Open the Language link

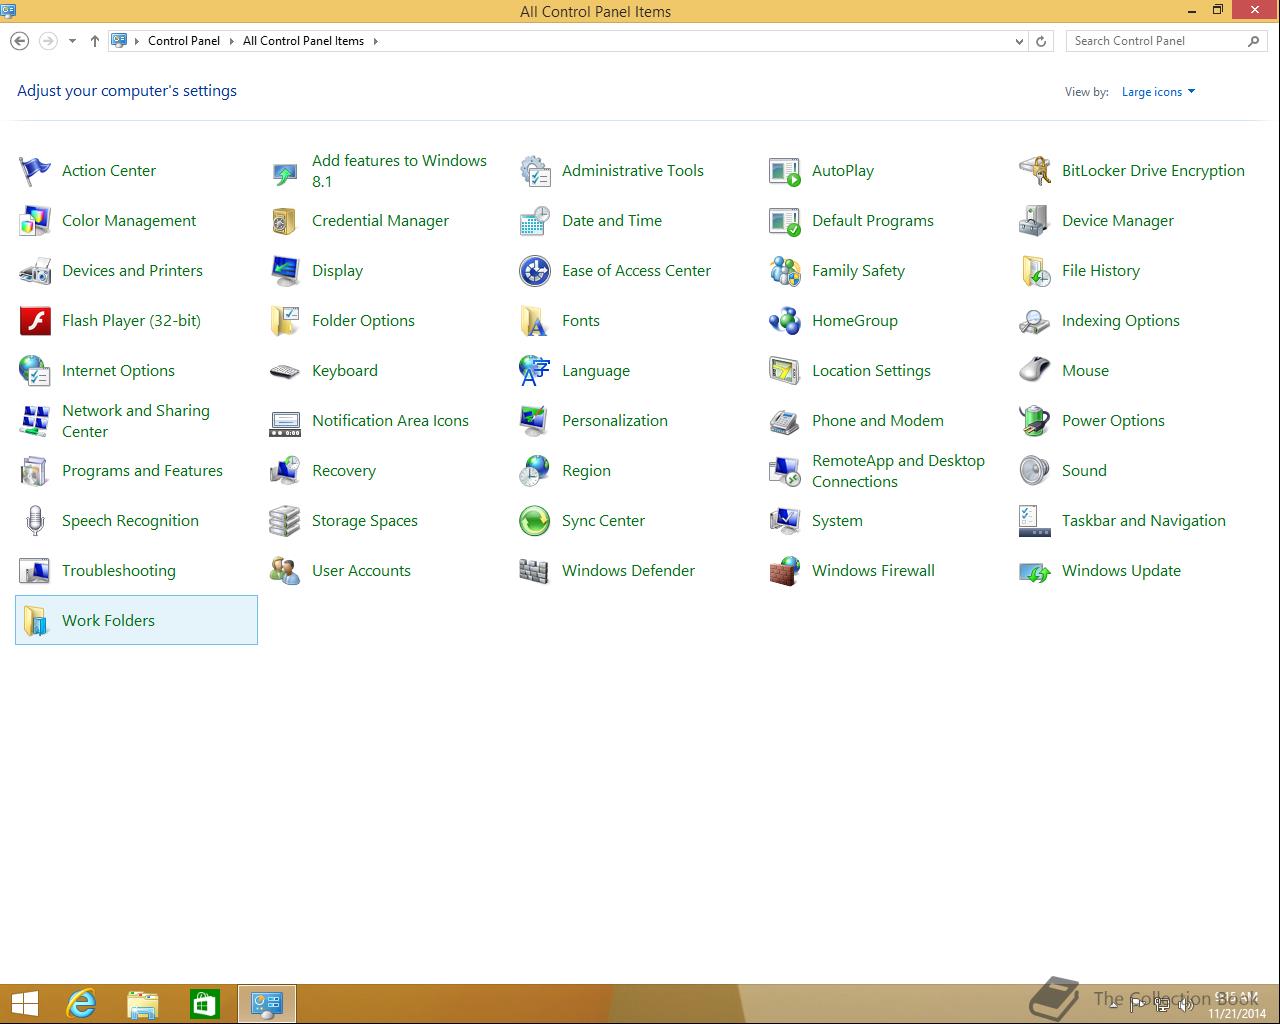click(596, 371)
